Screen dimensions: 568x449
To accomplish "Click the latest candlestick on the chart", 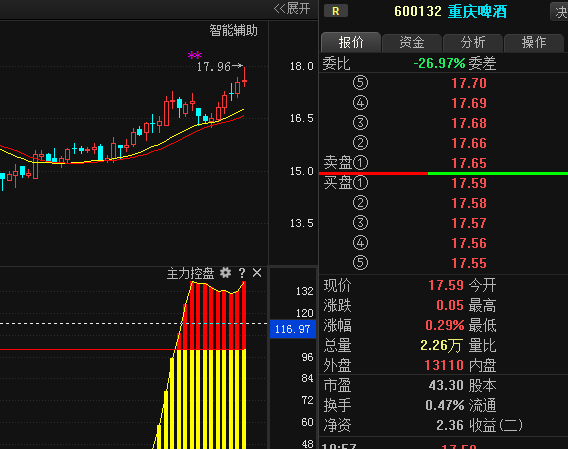I will pyautogui.click(x=245, y=77).
